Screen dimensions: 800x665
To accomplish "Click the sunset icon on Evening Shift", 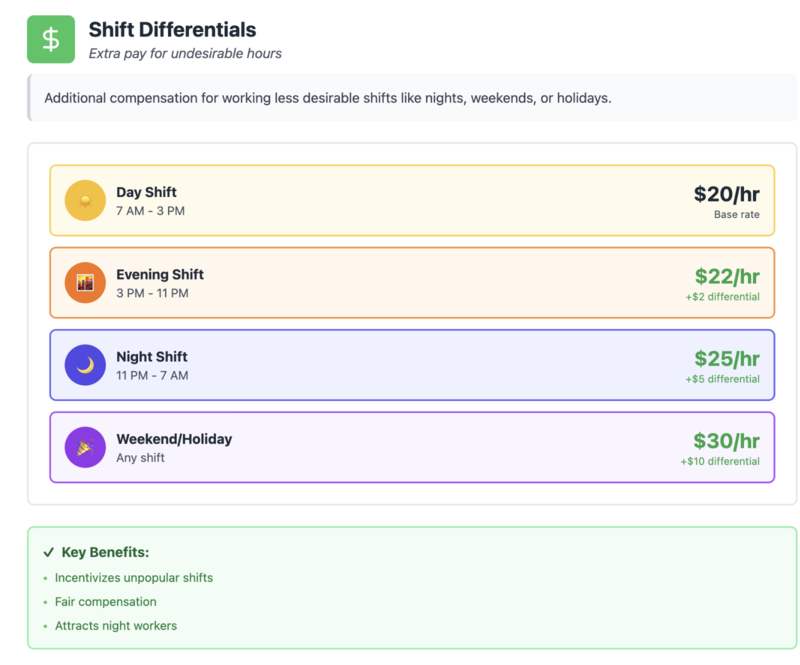I will (x=84, y=283).
